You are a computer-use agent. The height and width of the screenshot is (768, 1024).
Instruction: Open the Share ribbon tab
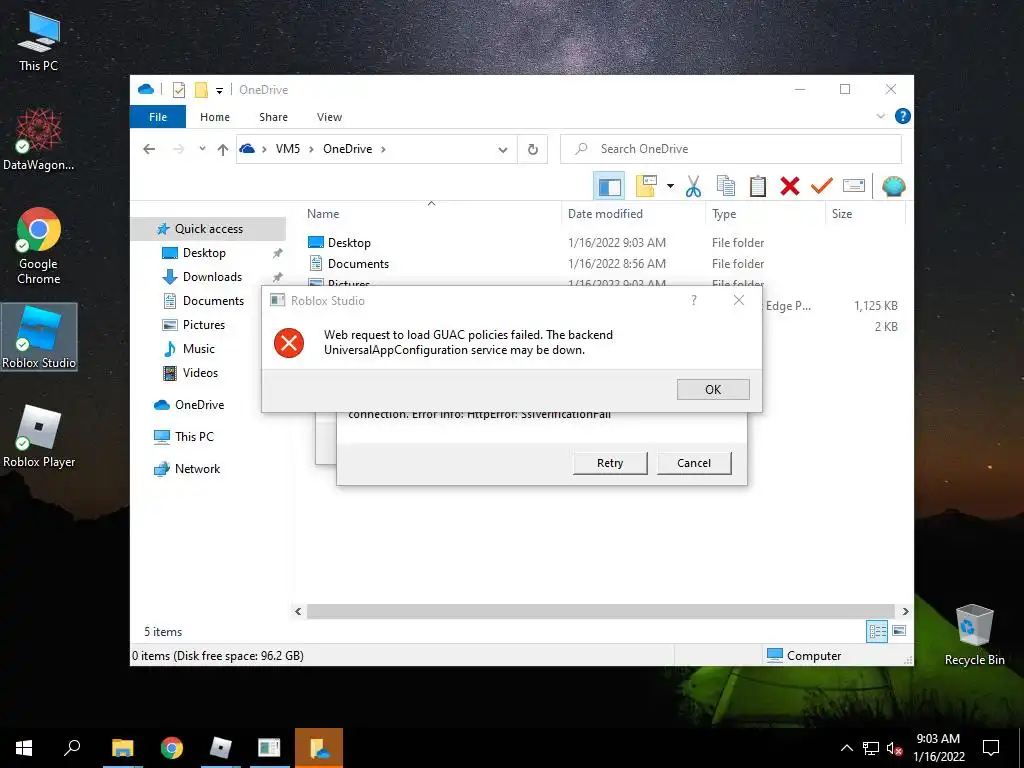[273, 117]
